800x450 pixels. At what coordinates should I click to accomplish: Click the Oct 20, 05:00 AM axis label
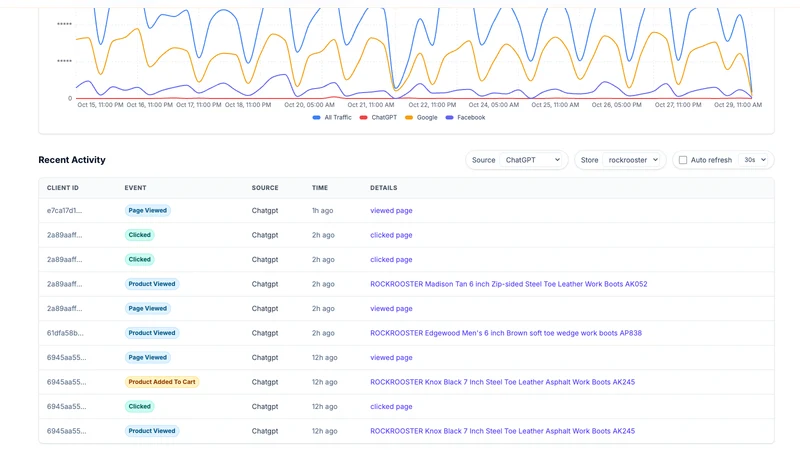click(x=309, y=105)
